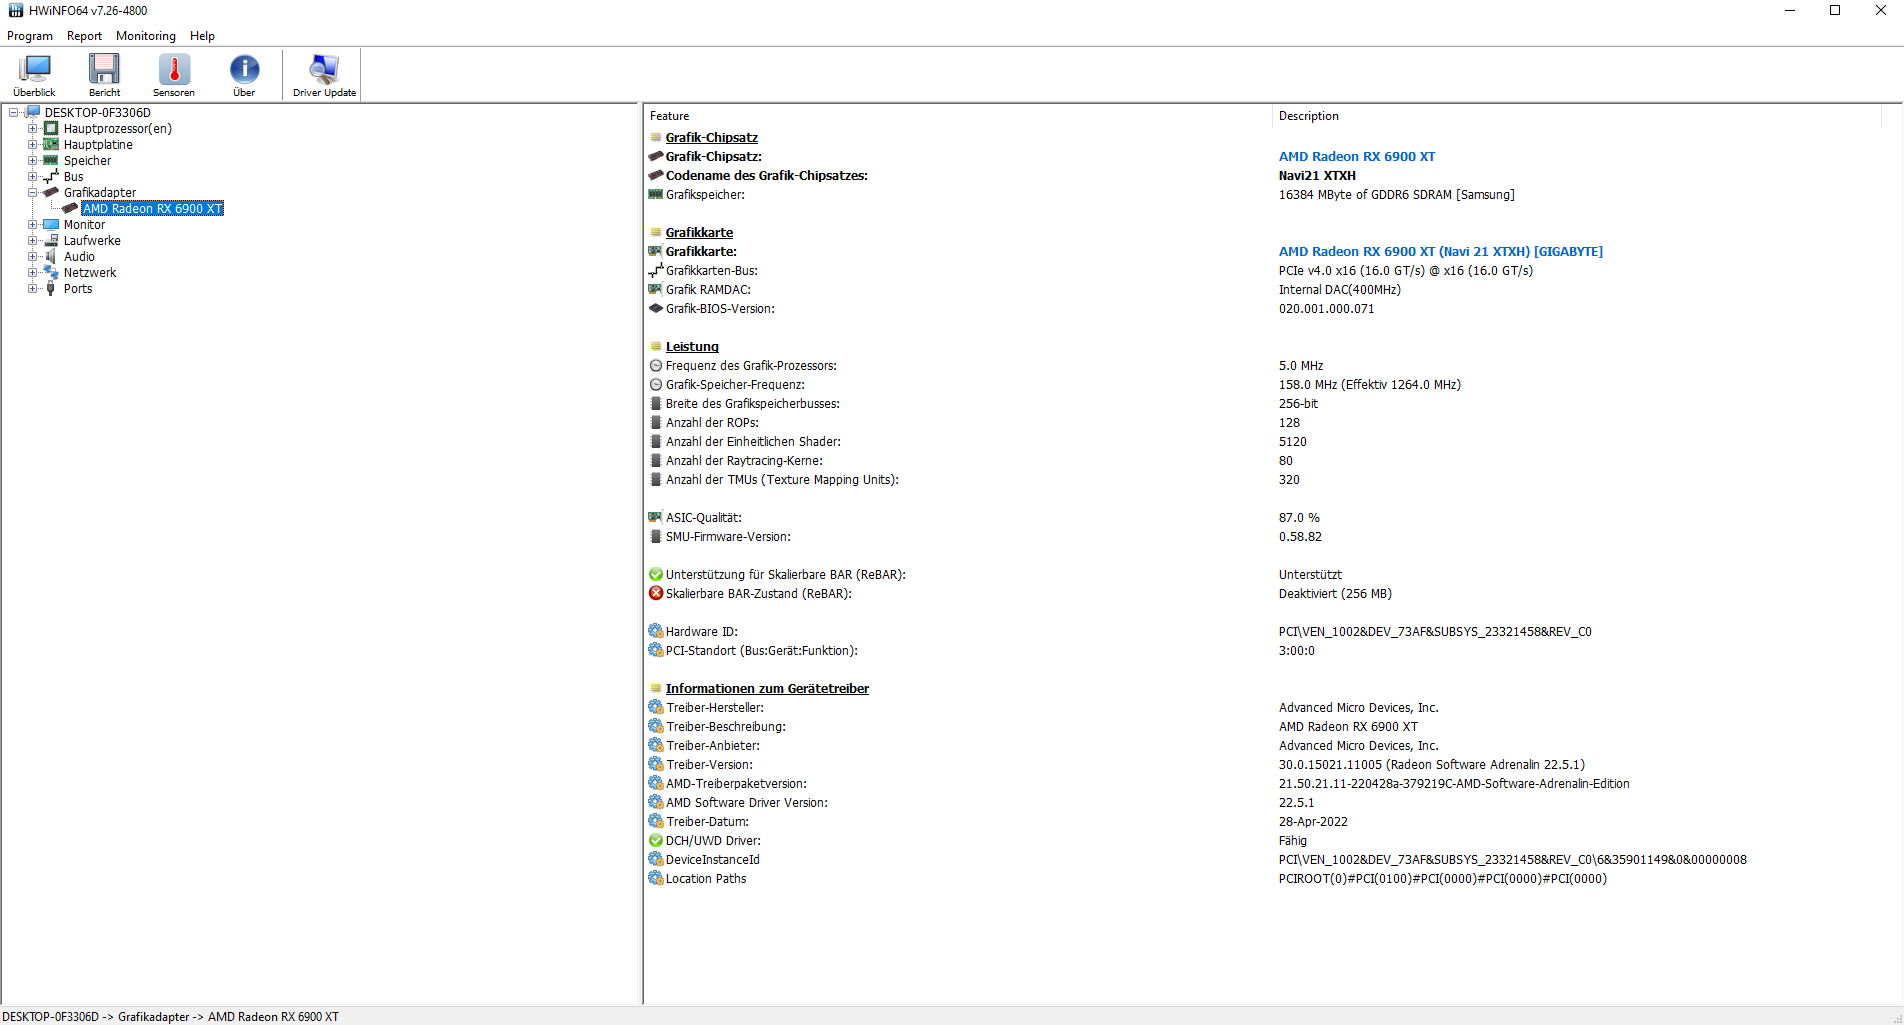Click the DESKTOP-0F3306D computer icon

[x=32, y=112]
